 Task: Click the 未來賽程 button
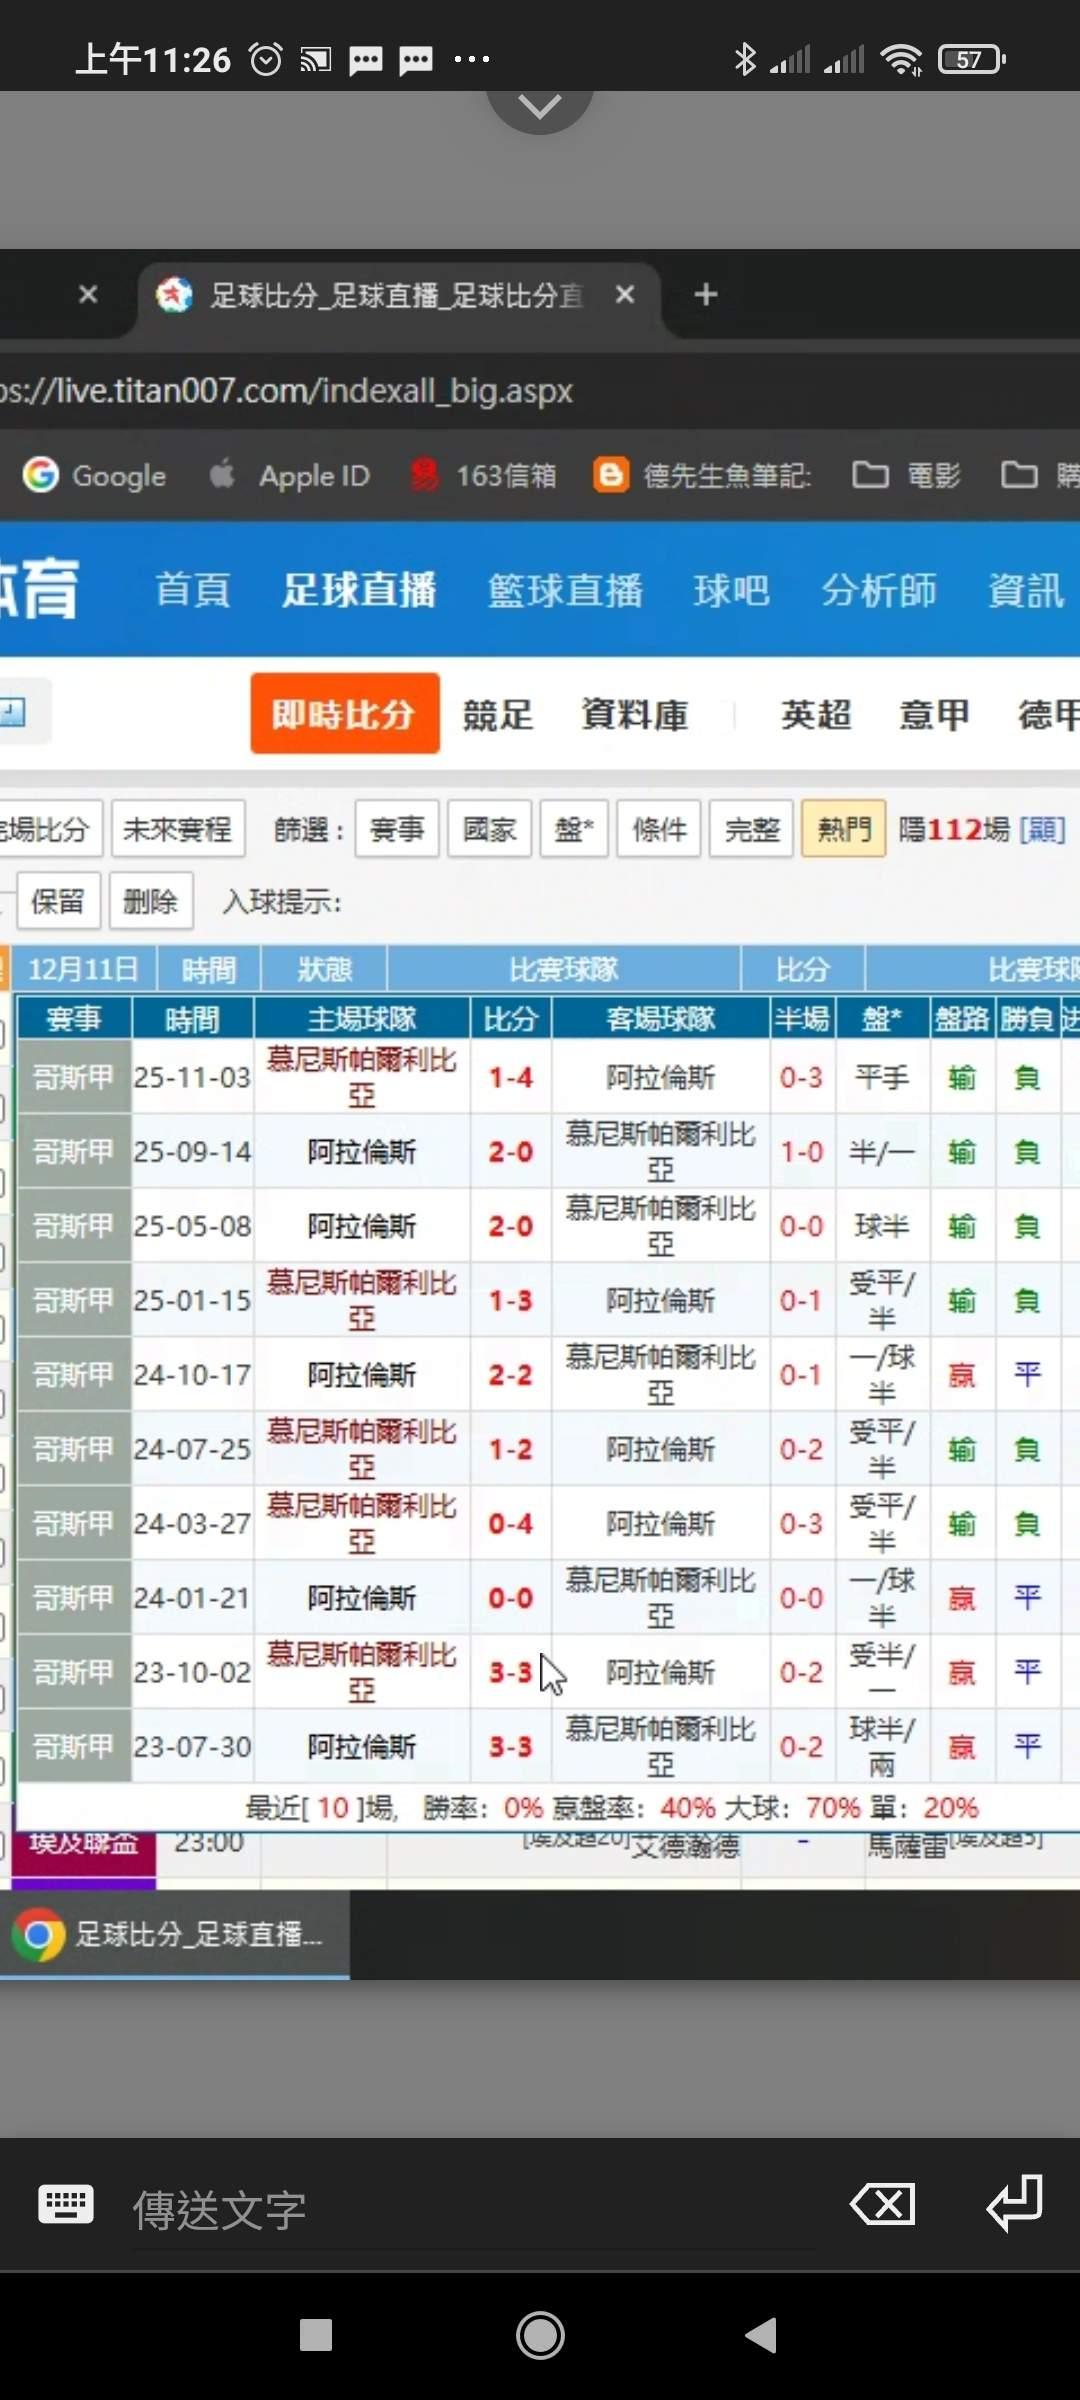(x=177, y=829)
